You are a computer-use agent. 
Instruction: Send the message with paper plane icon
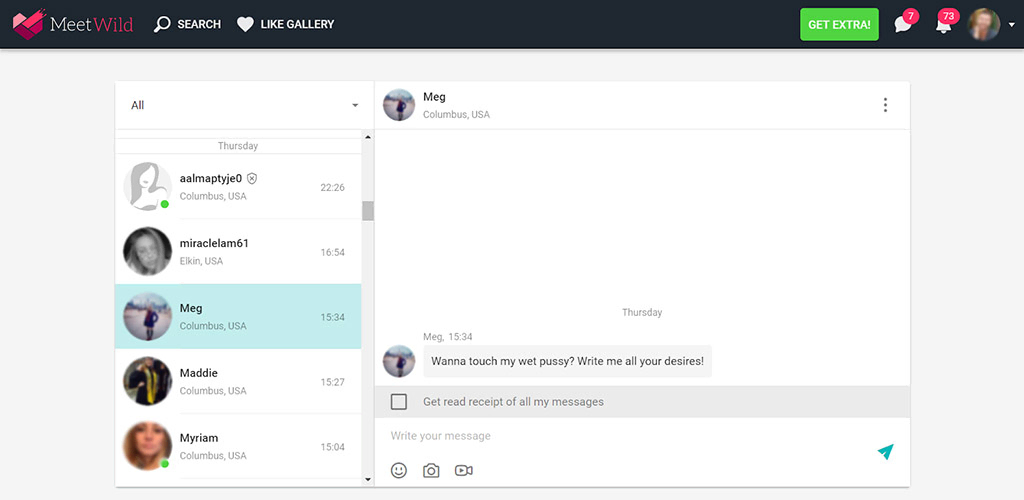coord(885,452)
